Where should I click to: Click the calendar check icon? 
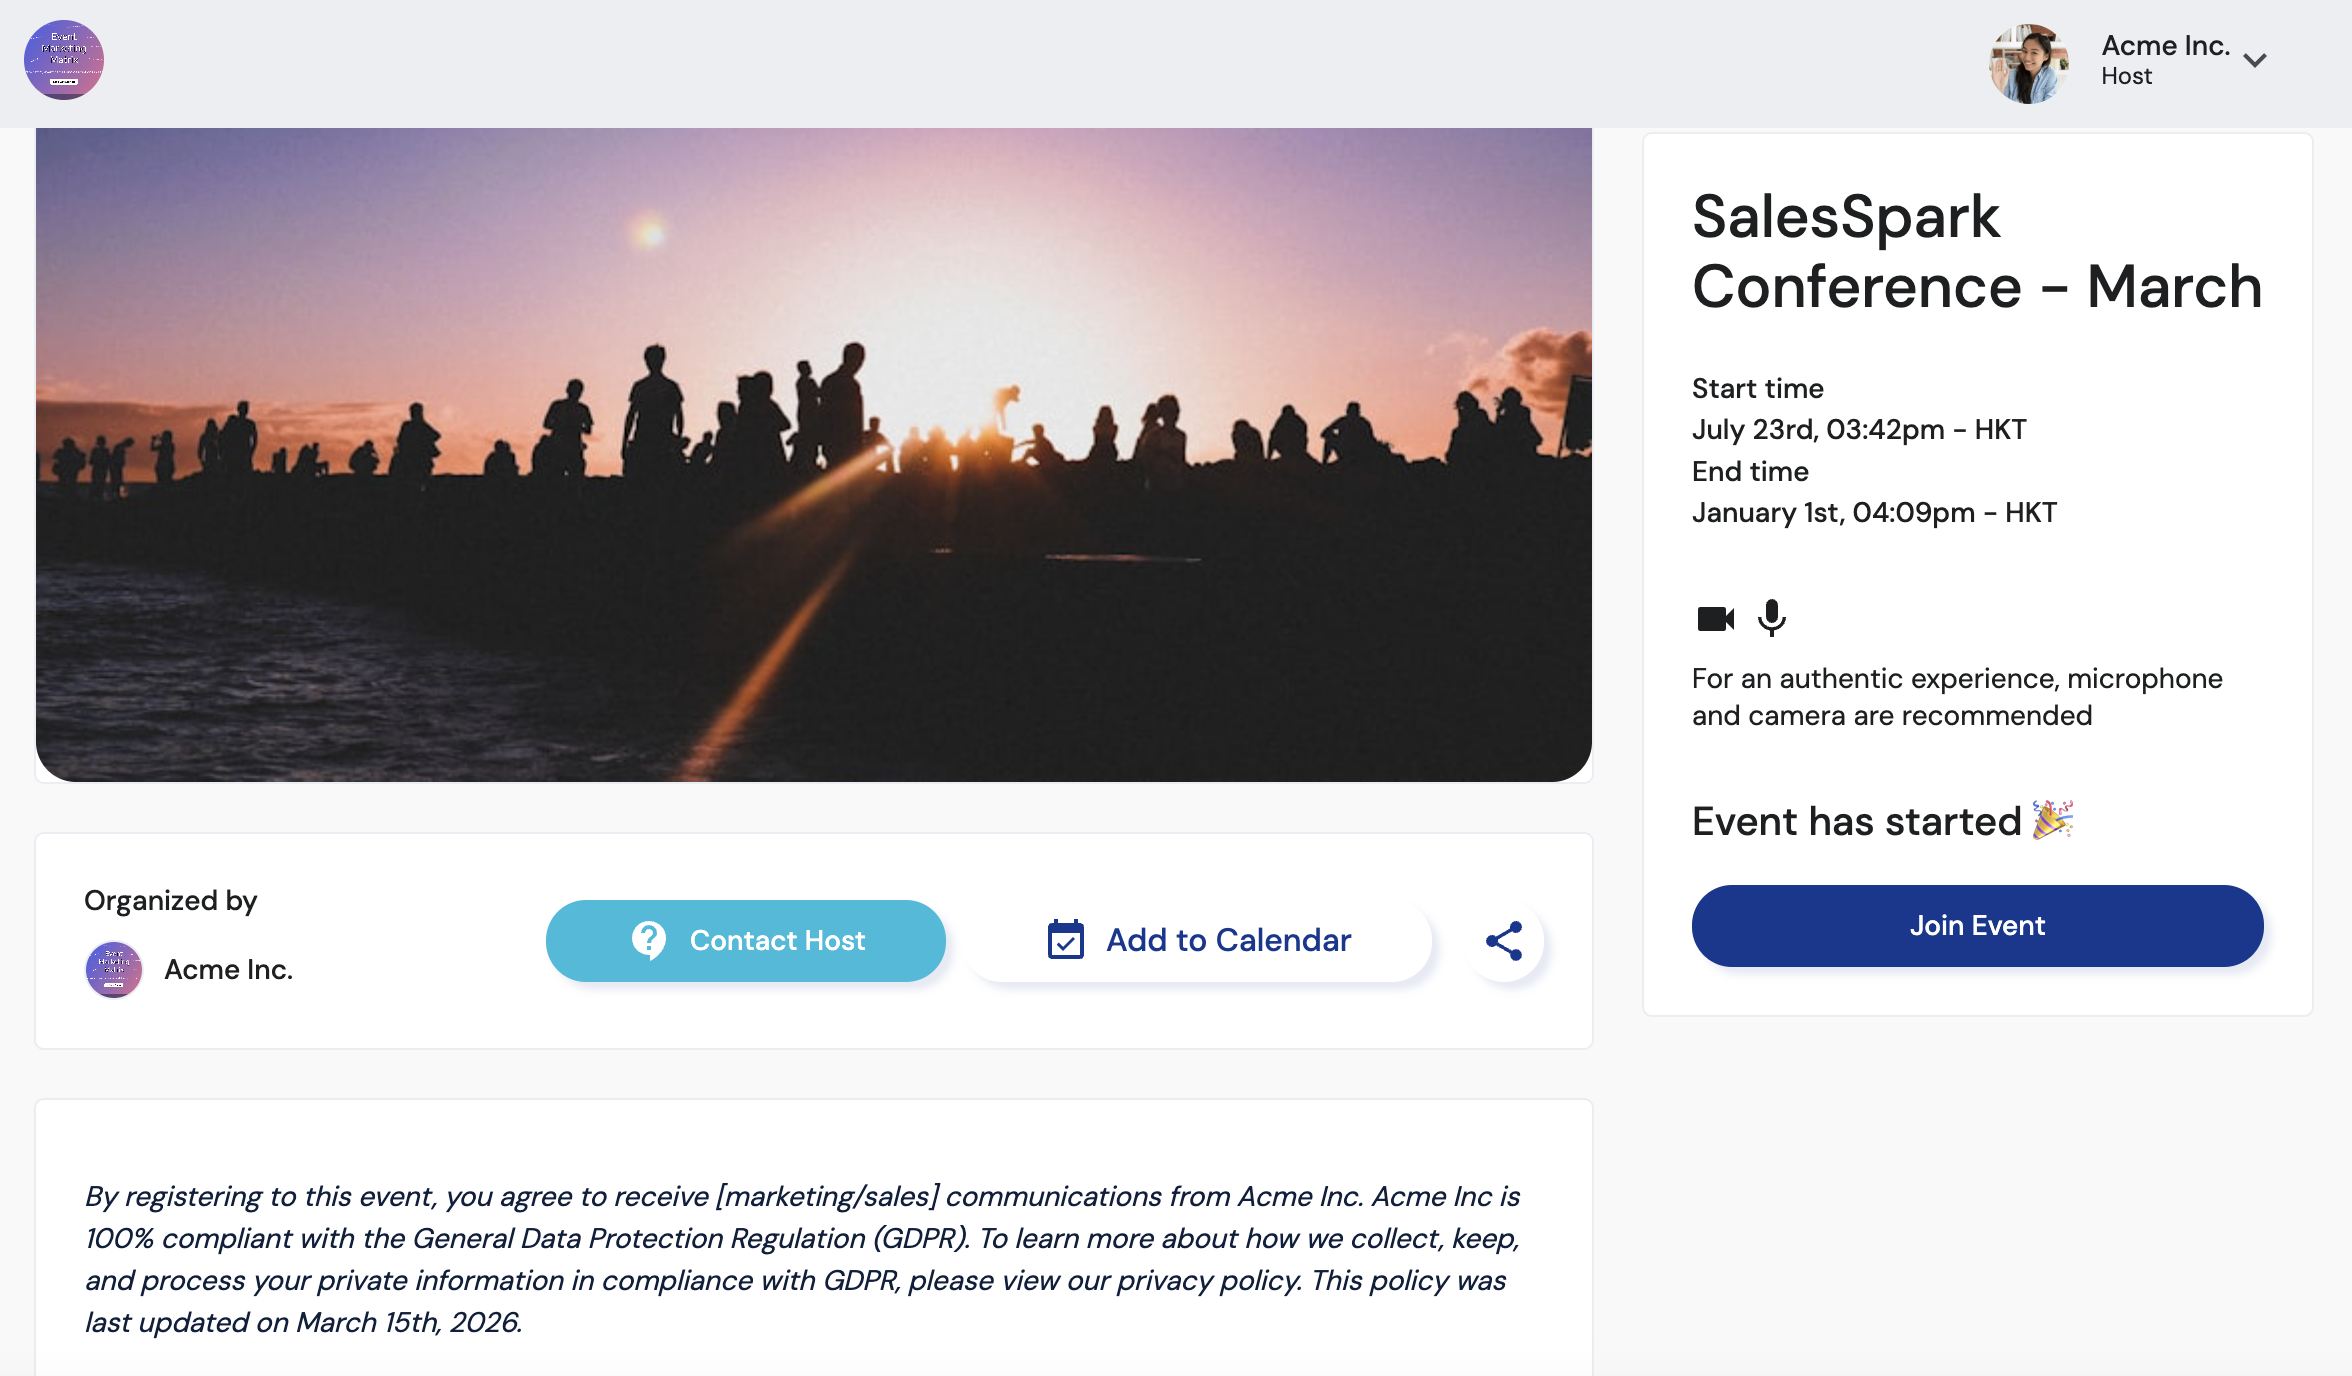coord(1065,940)
